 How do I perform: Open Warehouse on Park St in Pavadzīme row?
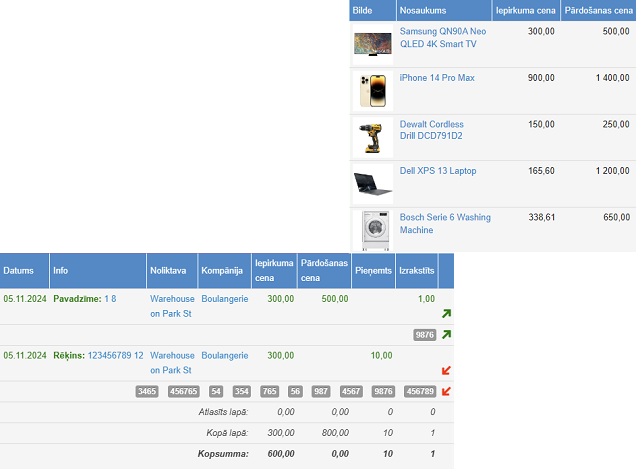coord(172,306)
